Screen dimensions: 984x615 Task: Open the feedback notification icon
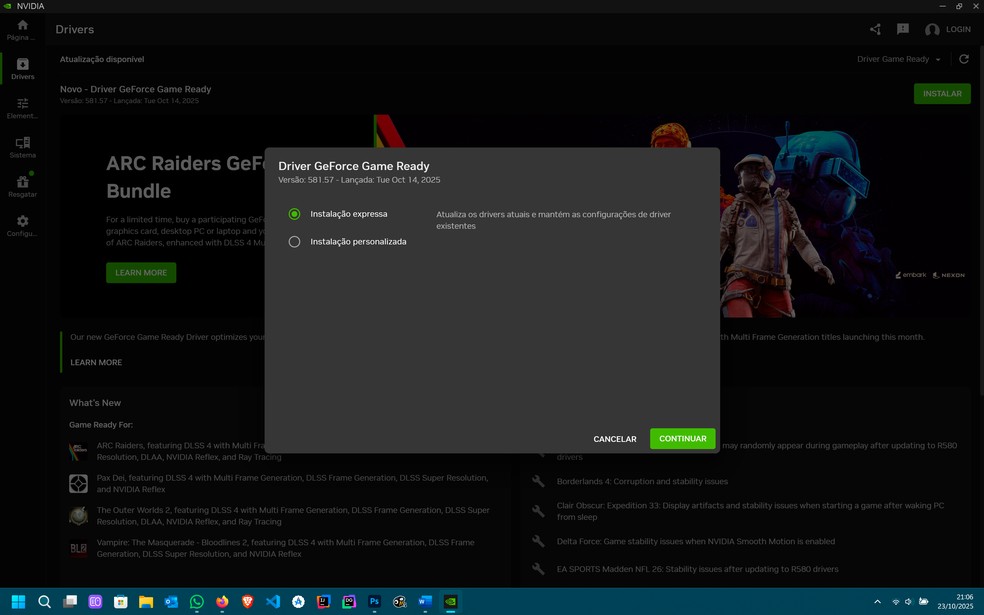click(902, 30)
